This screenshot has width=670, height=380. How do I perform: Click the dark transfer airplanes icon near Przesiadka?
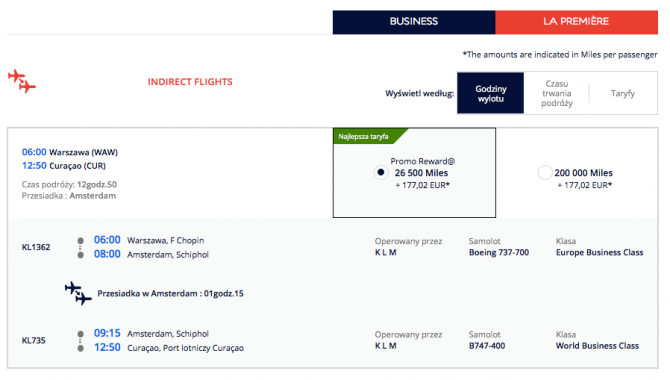coord(78,293)
